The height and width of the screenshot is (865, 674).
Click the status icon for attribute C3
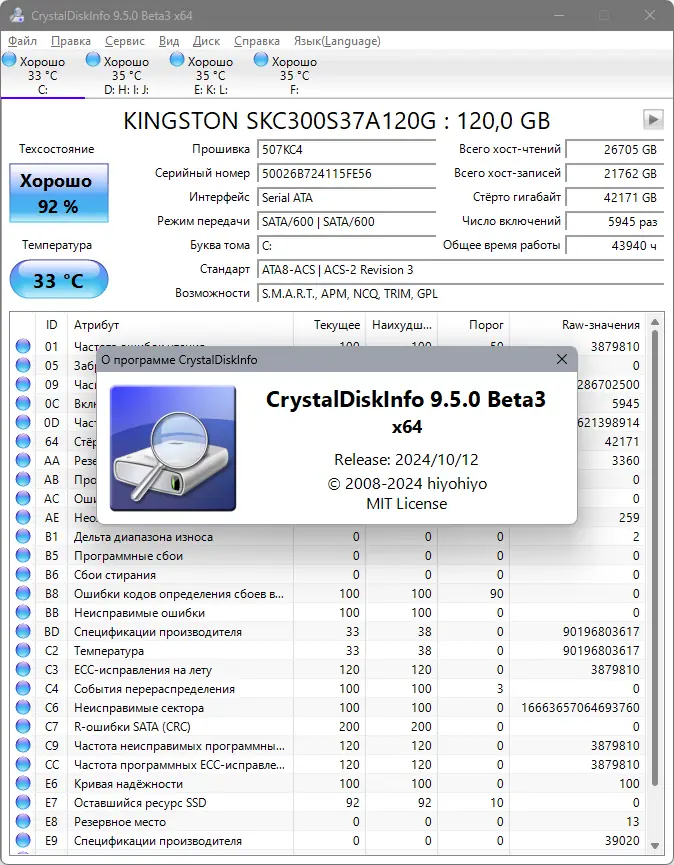click(23, 670)
